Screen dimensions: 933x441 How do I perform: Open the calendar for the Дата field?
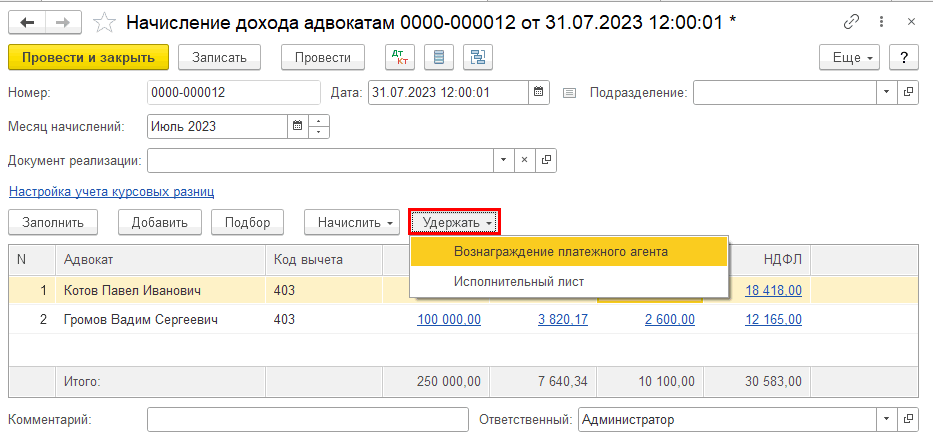[539, 93]
